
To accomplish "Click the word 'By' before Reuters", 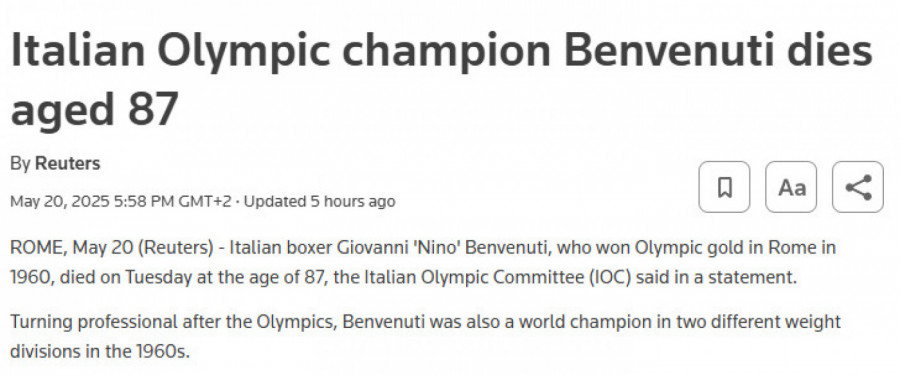I will tap(20, 163).
